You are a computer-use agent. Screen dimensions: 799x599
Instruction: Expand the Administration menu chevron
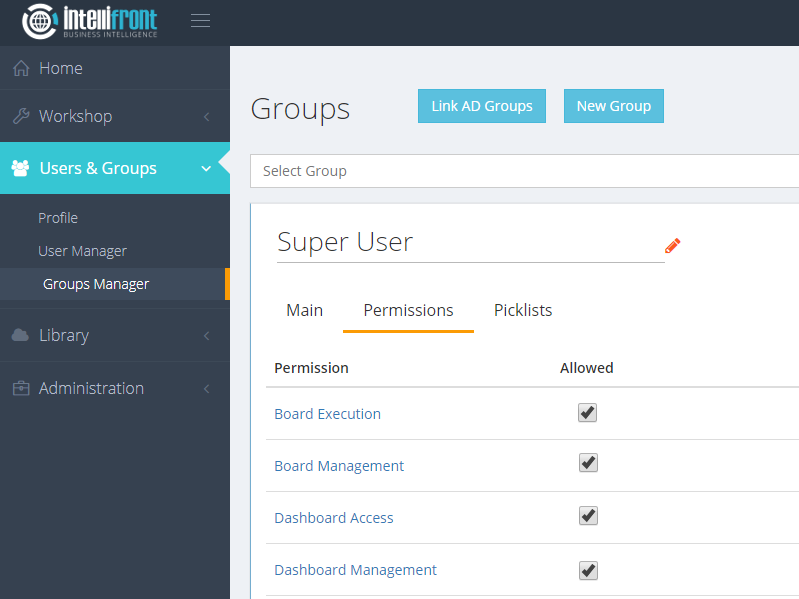206,389
